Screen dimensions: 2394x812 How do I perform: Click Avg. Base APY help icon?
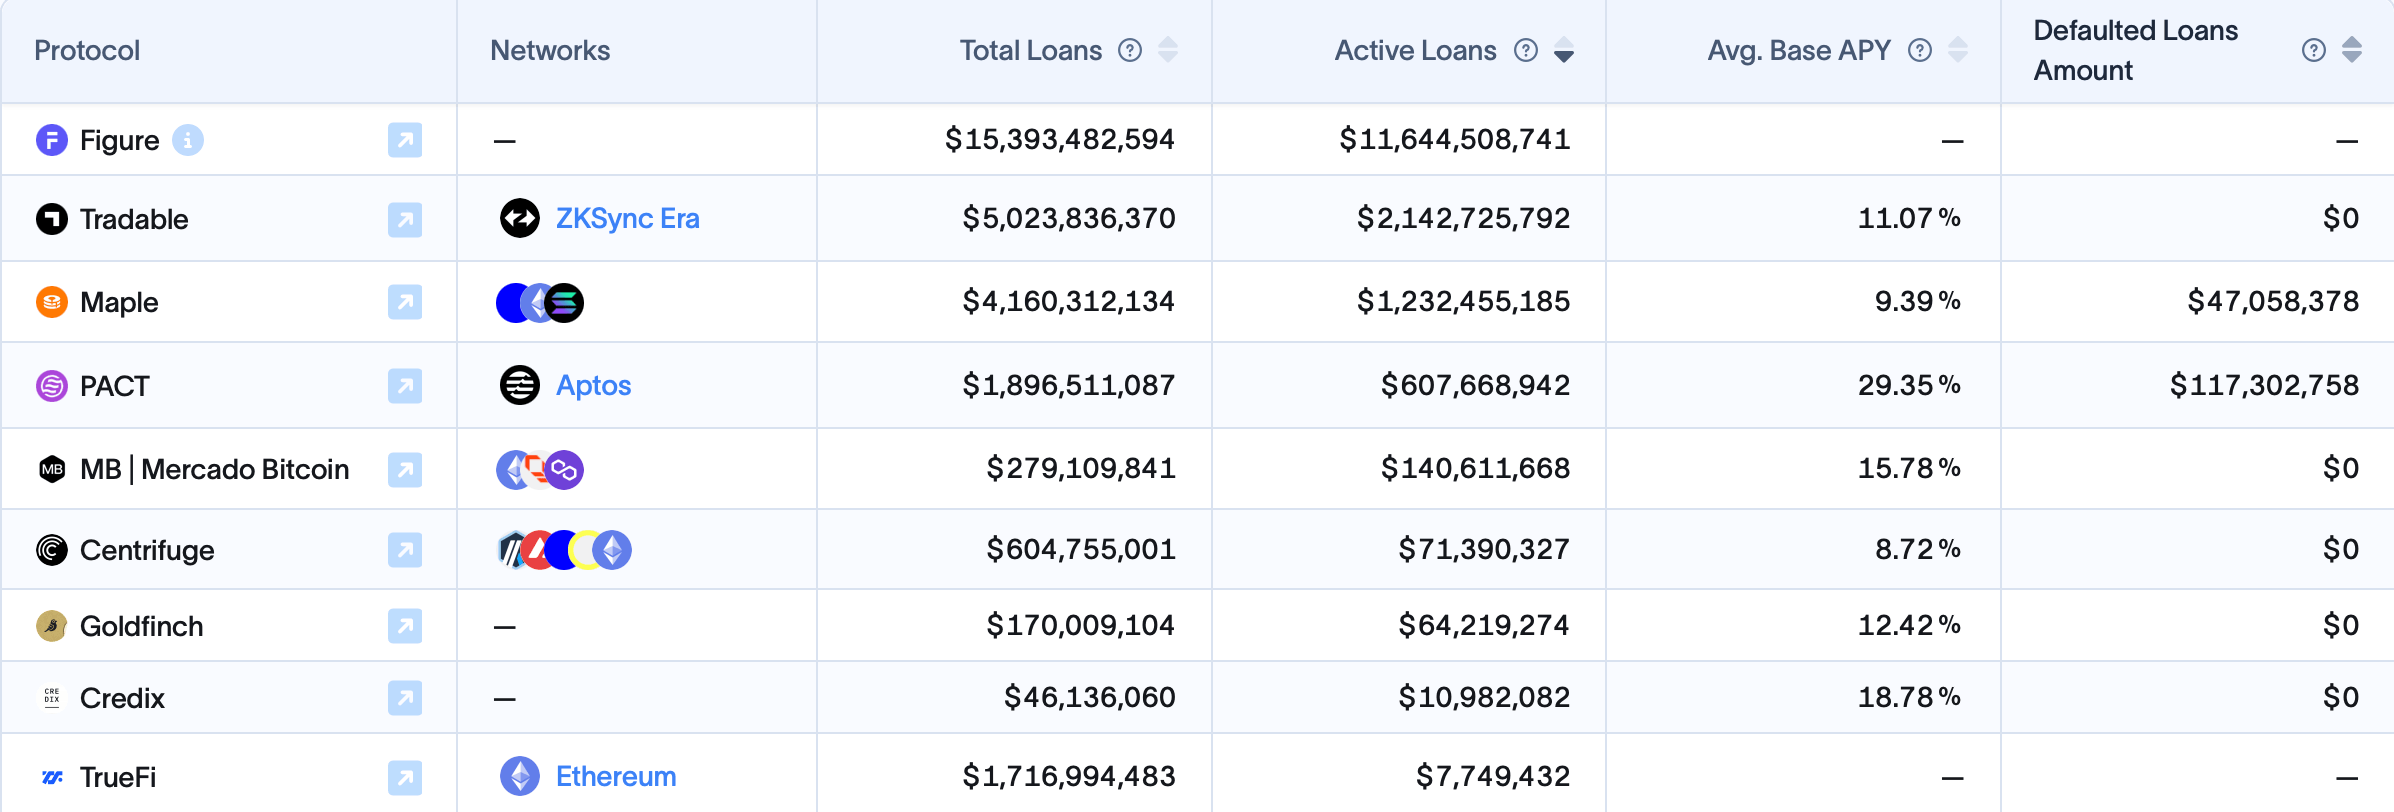[x=1920, y=50]
